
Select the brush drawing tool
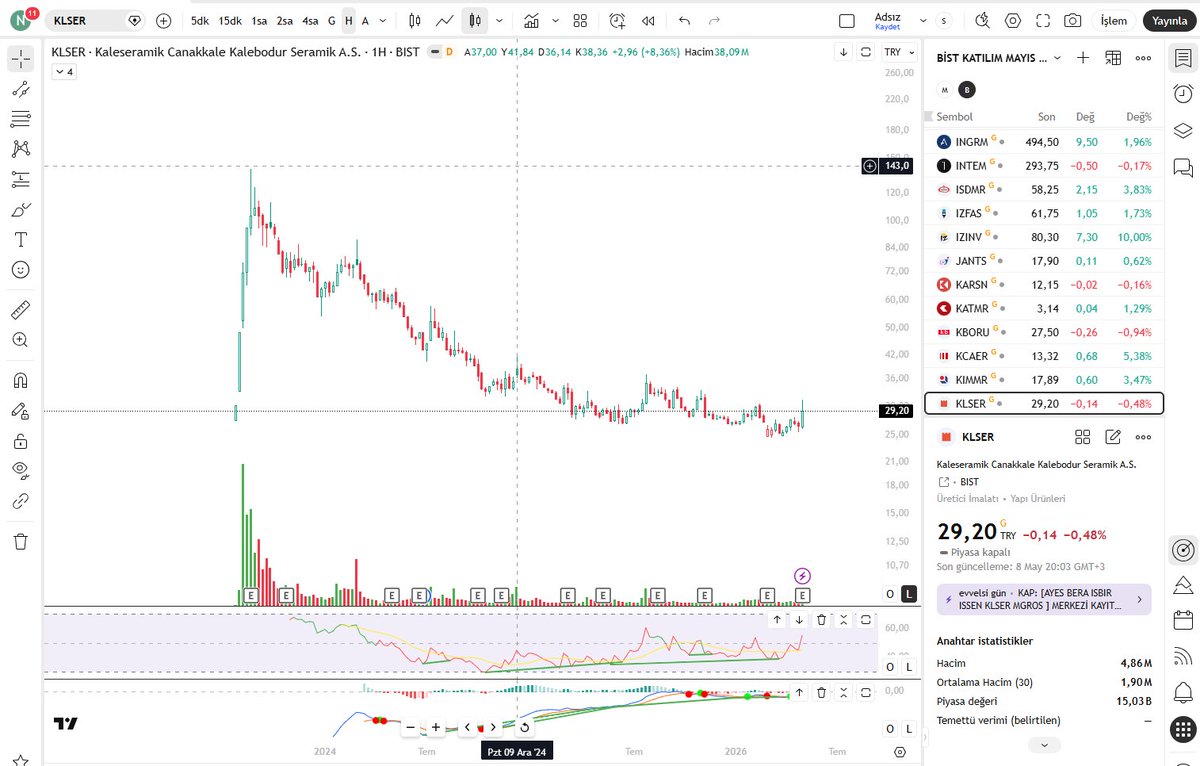[20, 210]
